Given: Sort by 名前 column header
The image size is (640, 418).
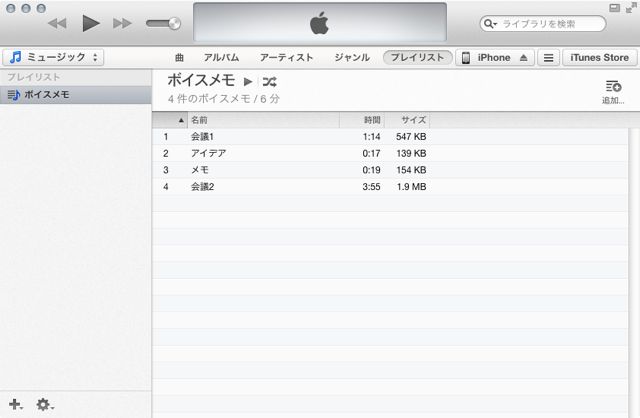Looking at the screenshot, I should tap(264, 120).
